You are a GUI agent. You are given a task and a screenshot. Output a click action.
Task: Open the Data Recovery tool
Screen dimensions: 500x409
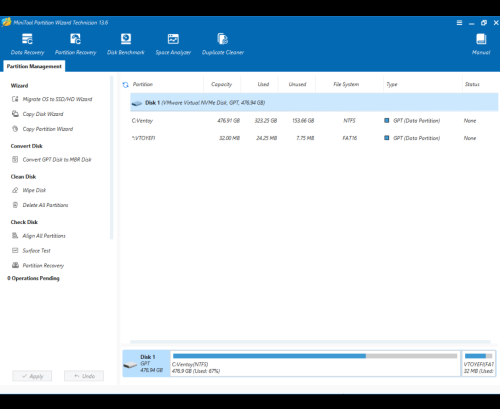point(27,44)
